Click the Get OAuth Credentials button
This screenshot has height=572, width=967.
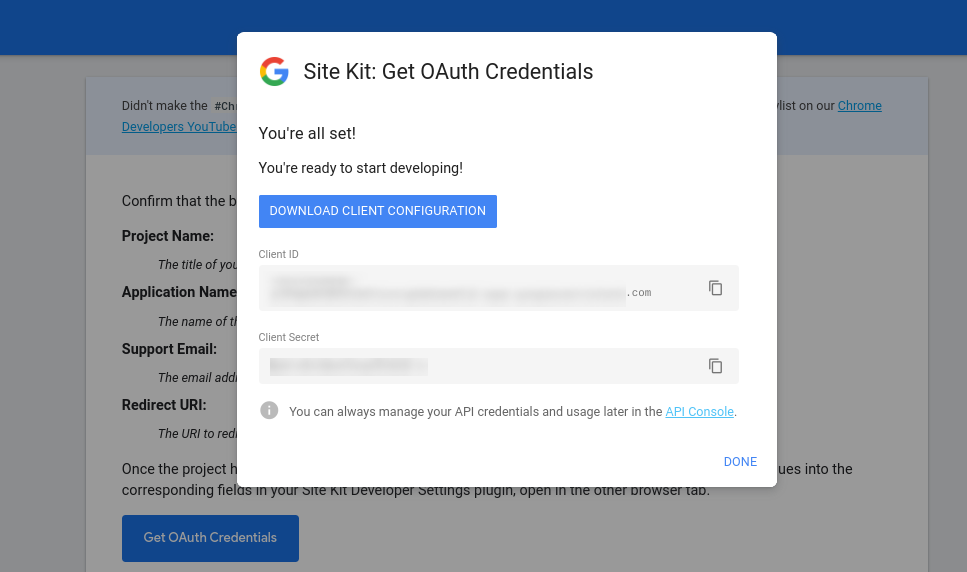coord(210,538)
